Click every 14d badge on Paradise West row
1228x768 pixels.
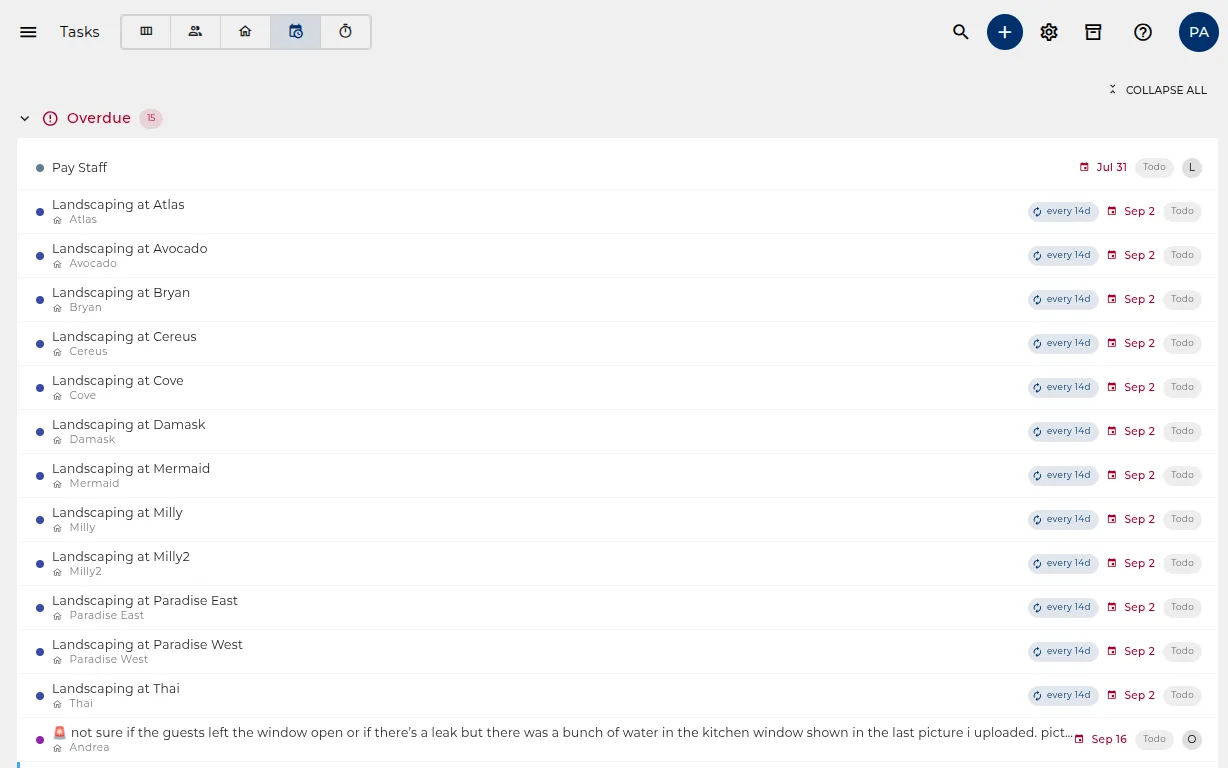(1063, 651)
